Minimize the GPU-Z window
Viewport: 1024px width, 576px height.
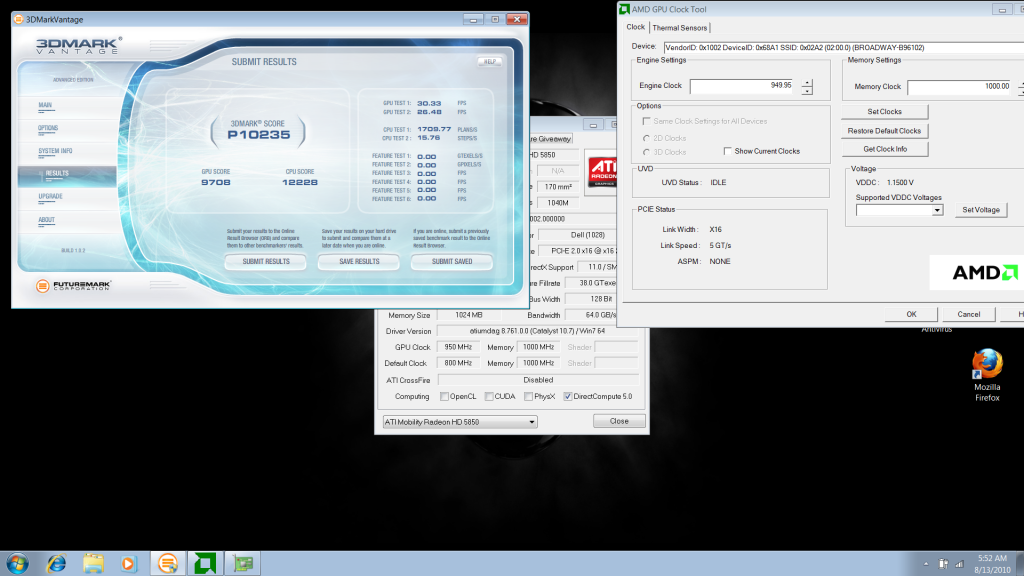593,125
